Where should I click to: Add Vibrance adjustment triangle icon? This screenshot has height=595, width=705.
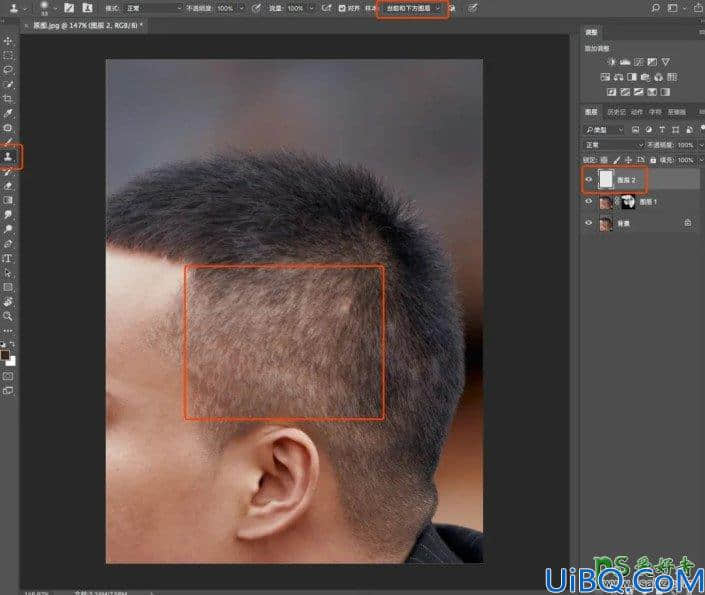tap(665, 62)
